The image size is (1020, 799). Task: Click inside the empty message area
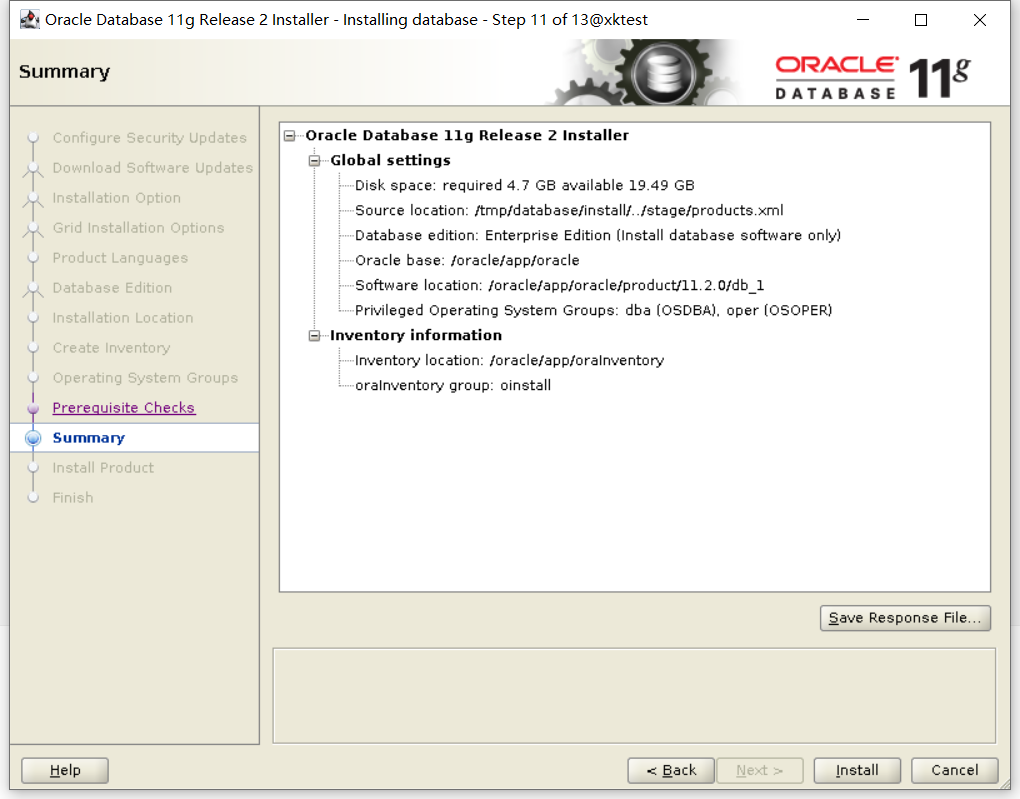point(634,696)
